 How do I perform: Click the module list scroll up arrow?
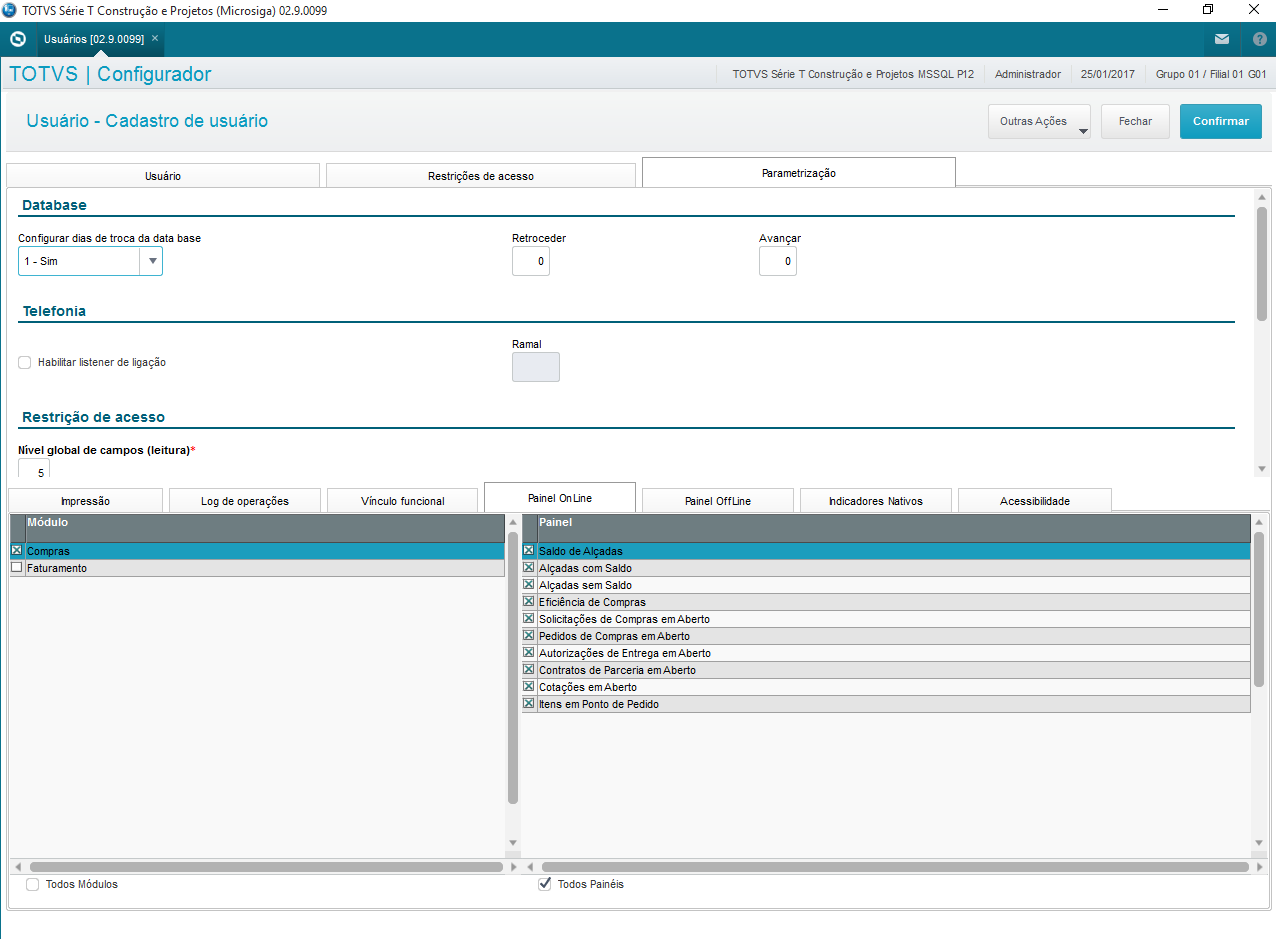(x=513, y=521)
